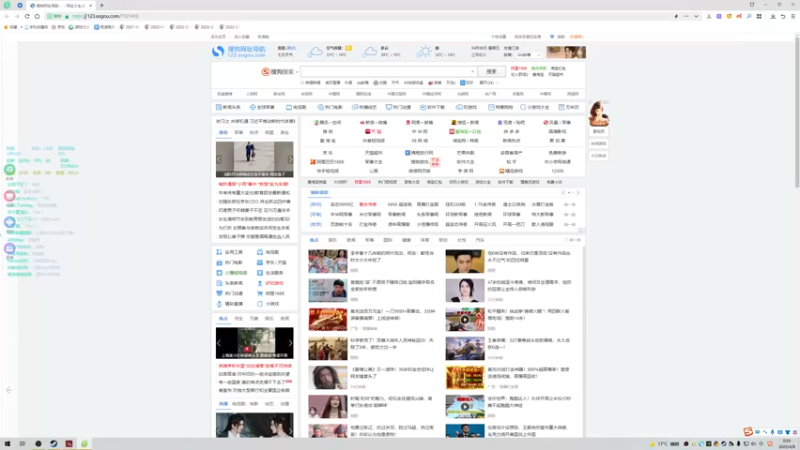Image resolution: width=800 pixels, height=450 pixels.
Task: Expand the address bar chevron dropdown
Action: (x=696, y=16)
